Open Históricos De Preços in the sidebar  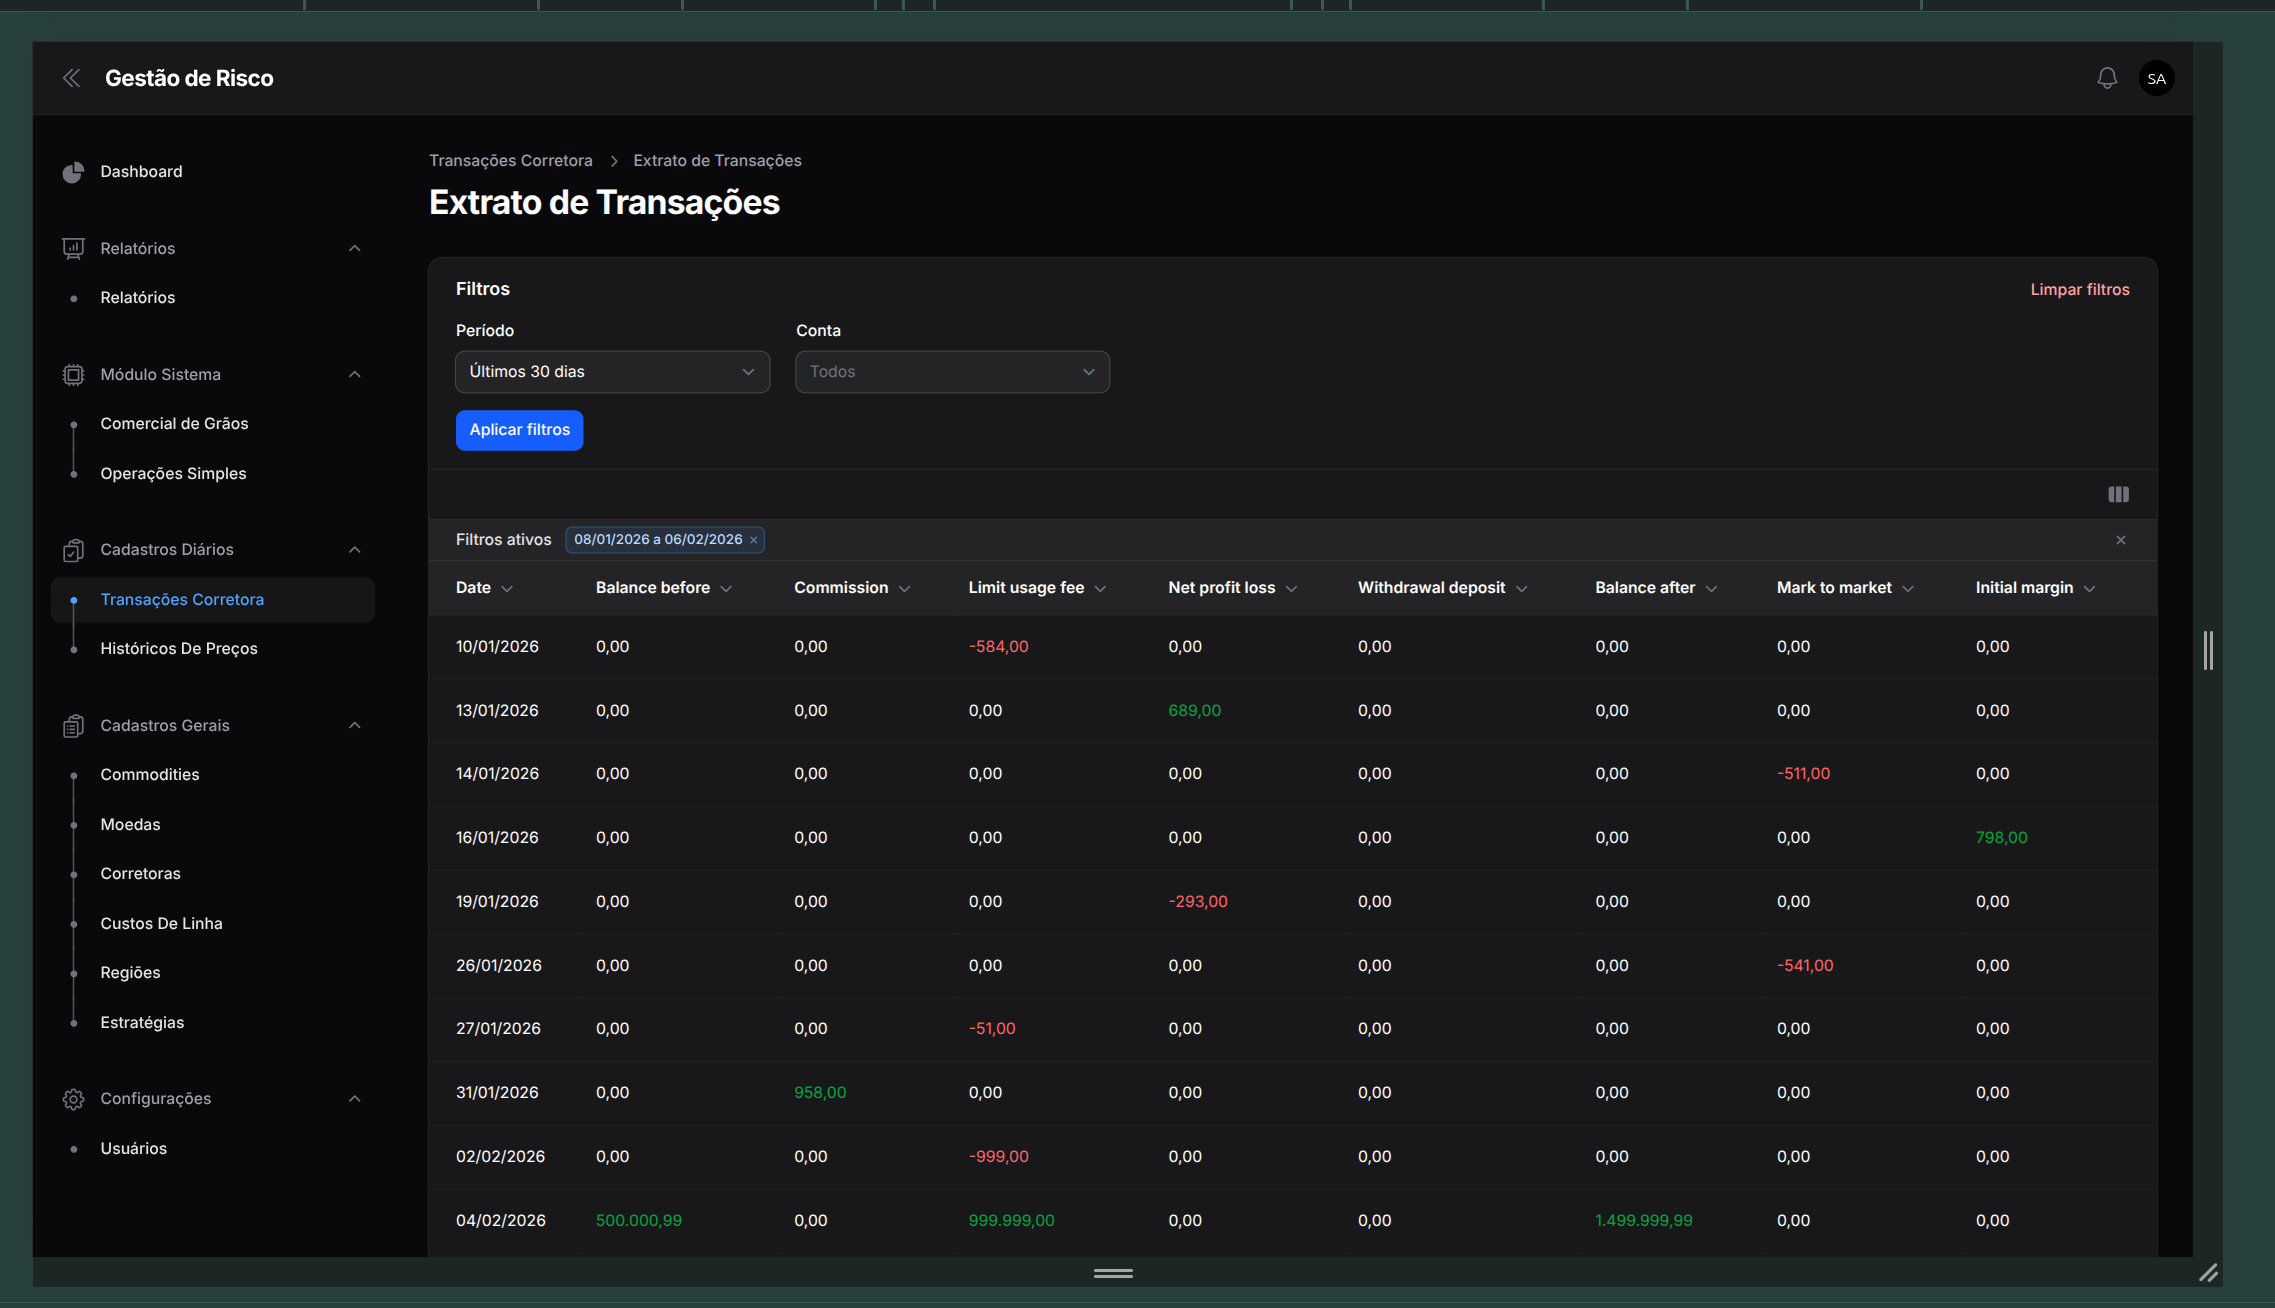coord(179,648)
